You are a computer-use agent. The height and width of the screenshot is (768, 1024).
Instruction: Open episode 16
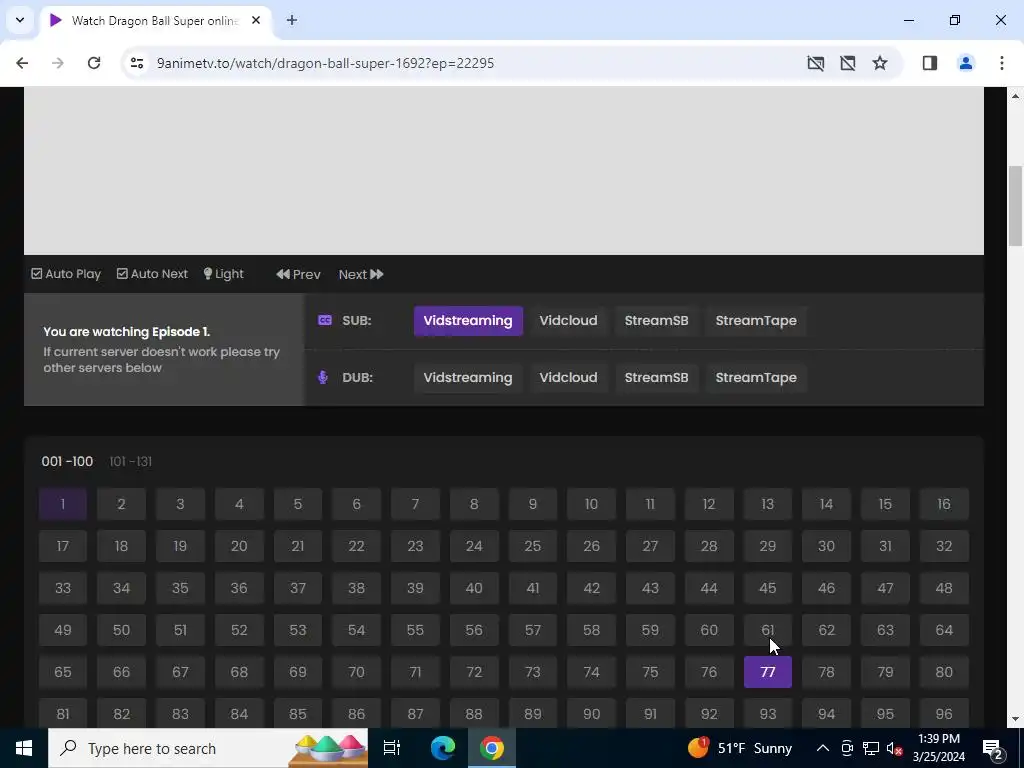coord(944,504)
